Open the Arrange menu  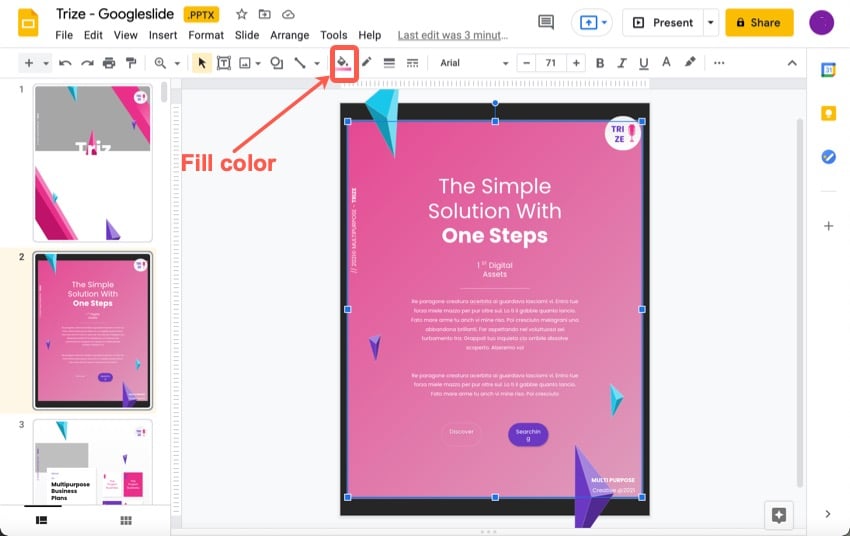pyautogui.click(x=289, y=35)
